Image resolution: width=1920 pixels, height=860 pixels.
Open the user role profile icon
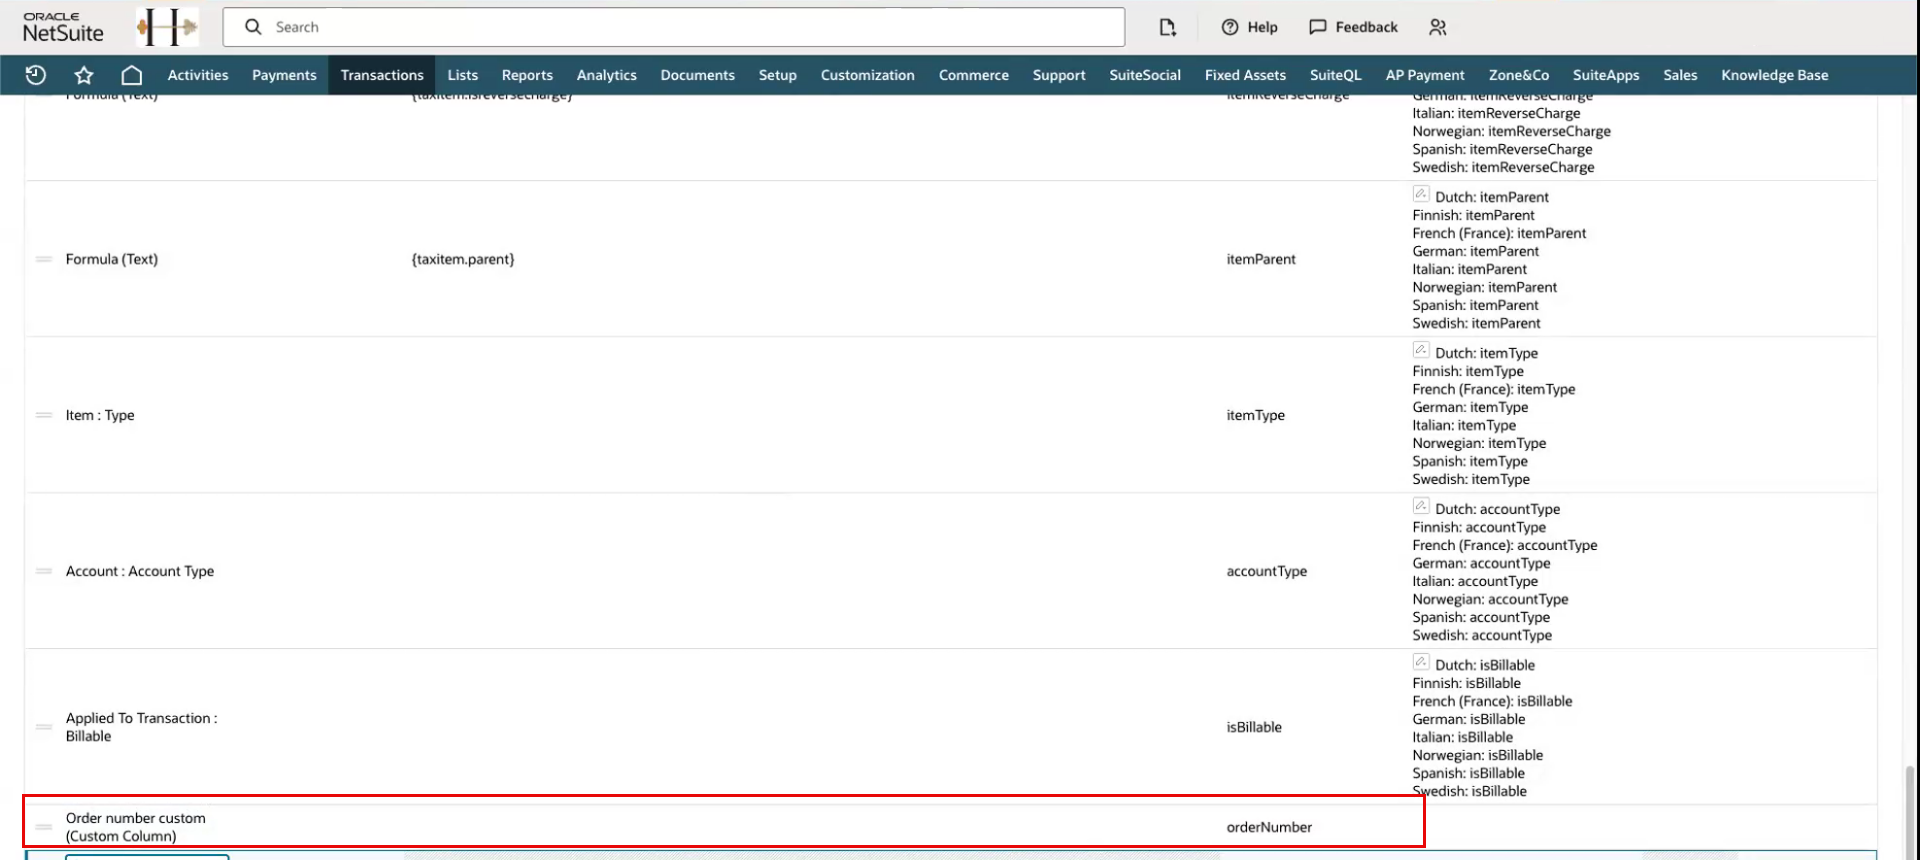click(1438, 27)
